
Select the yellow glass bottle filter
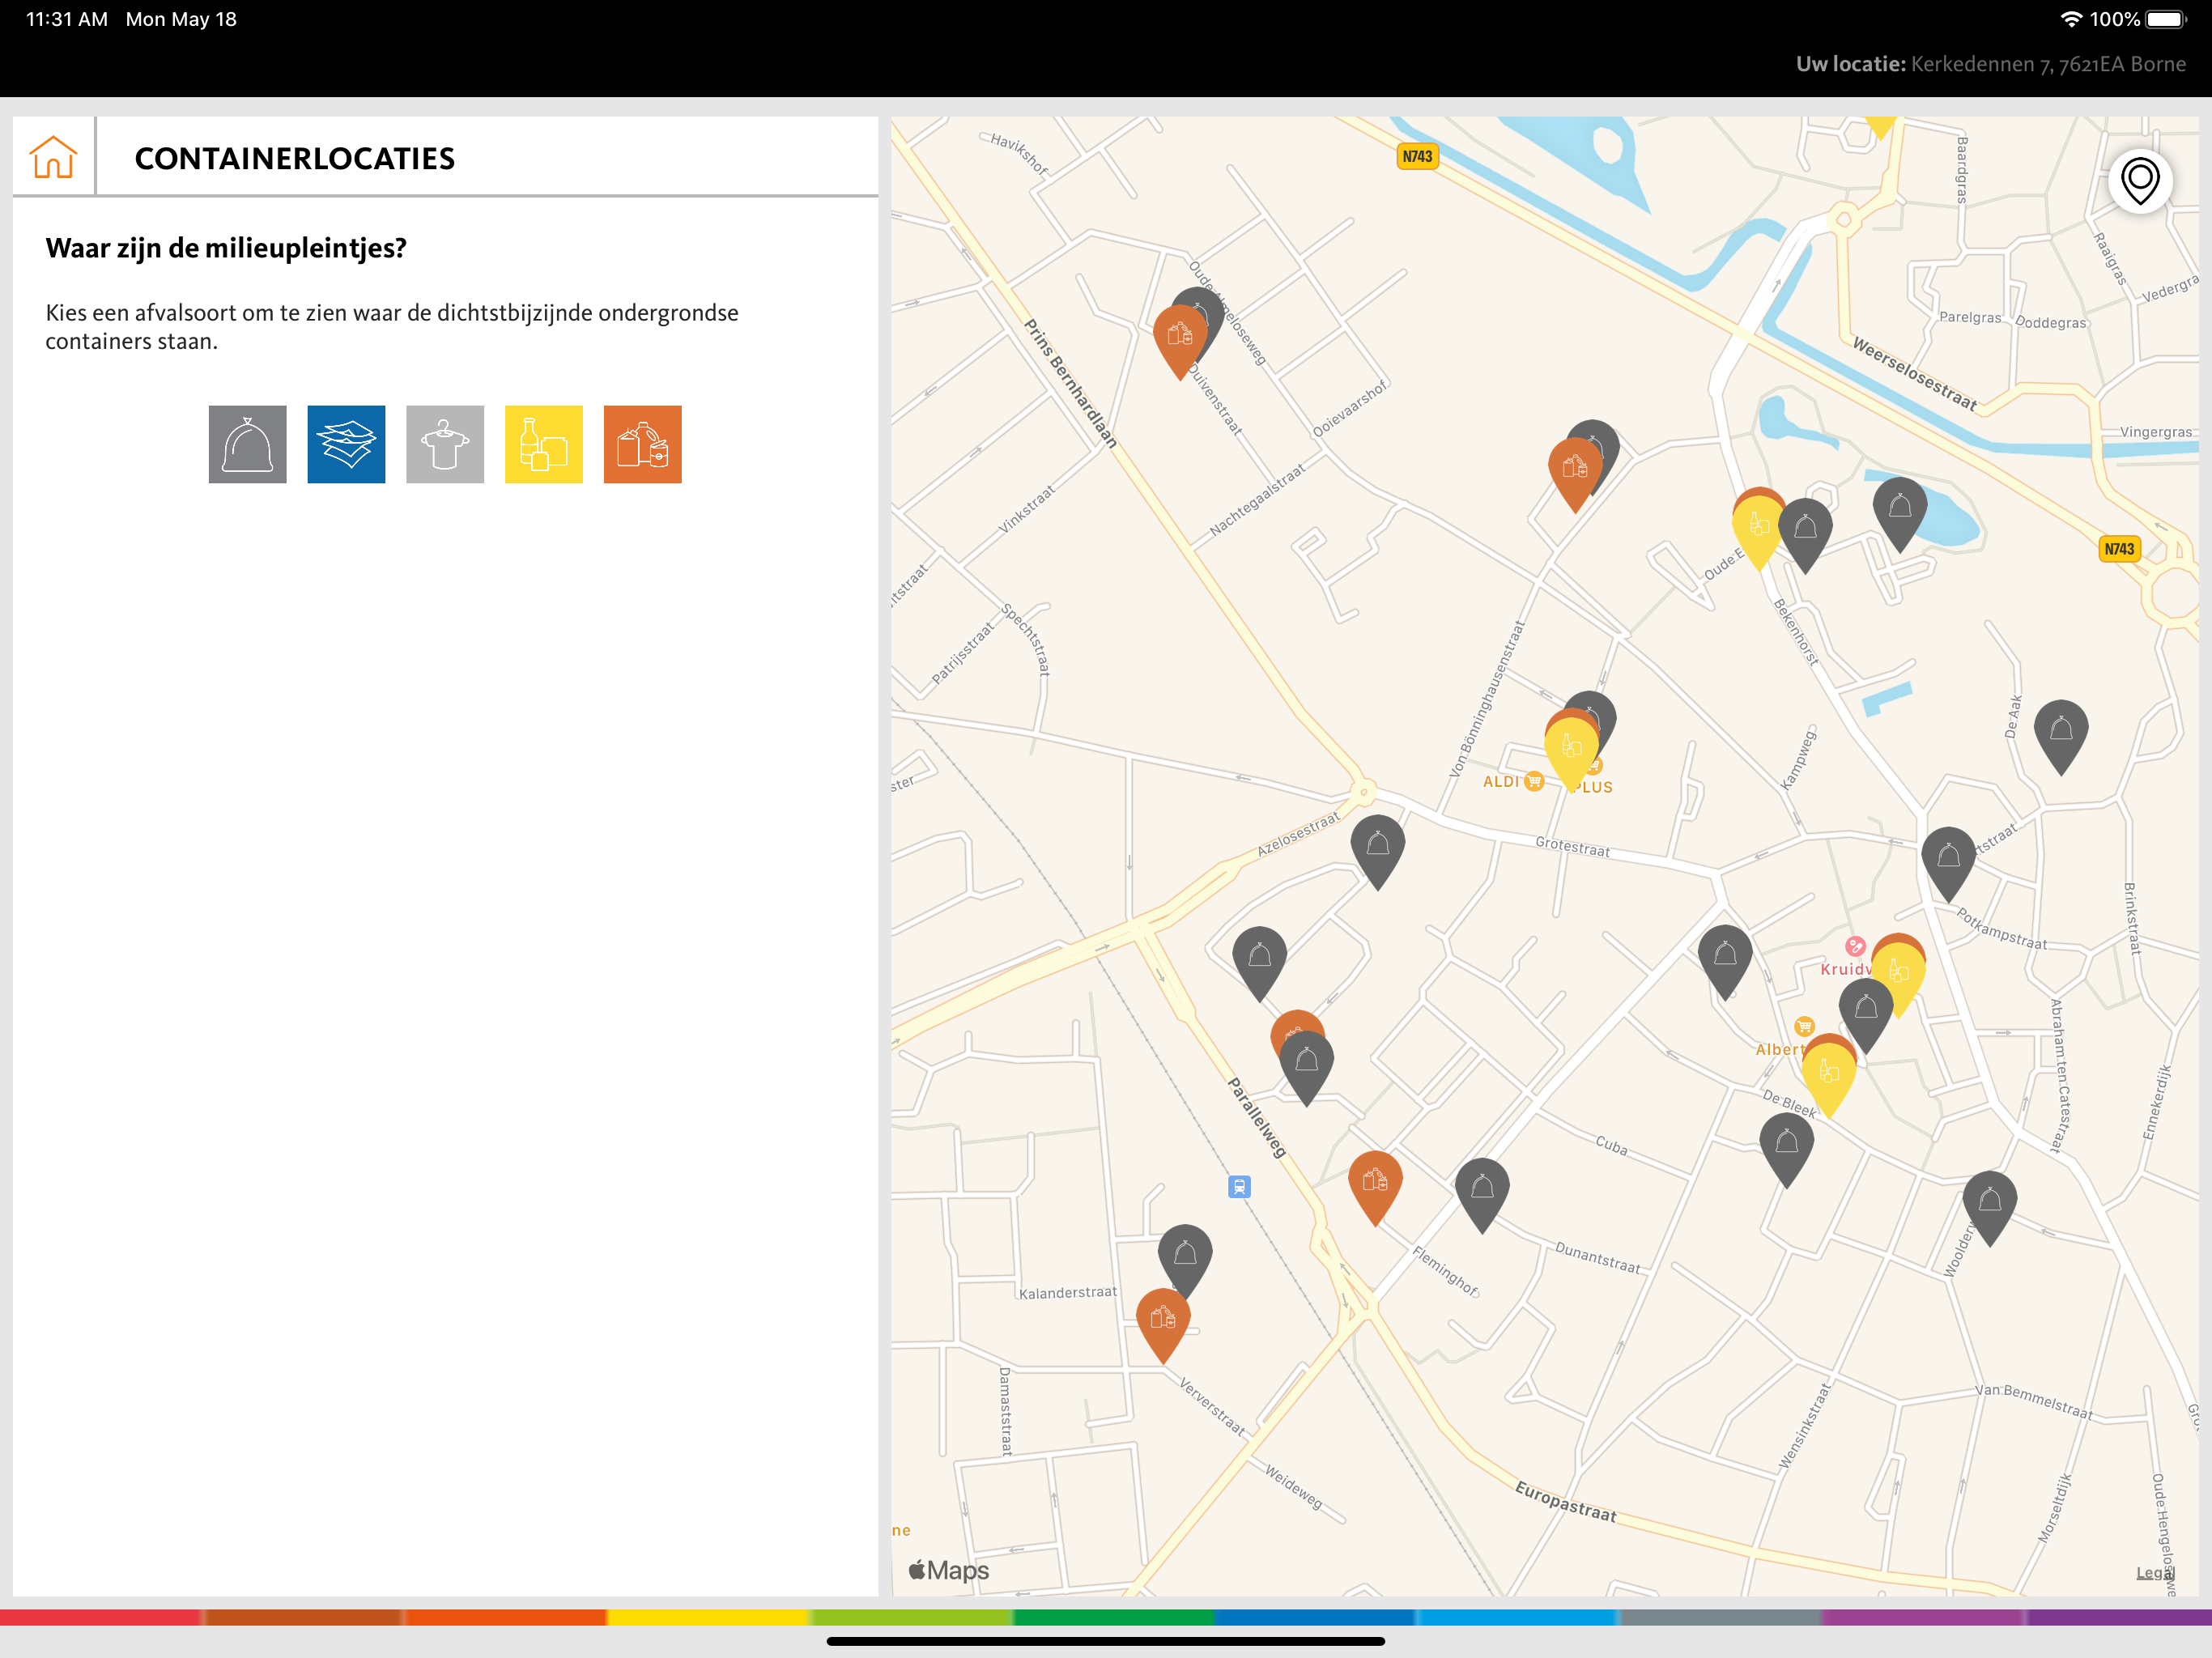click(544, 444)
